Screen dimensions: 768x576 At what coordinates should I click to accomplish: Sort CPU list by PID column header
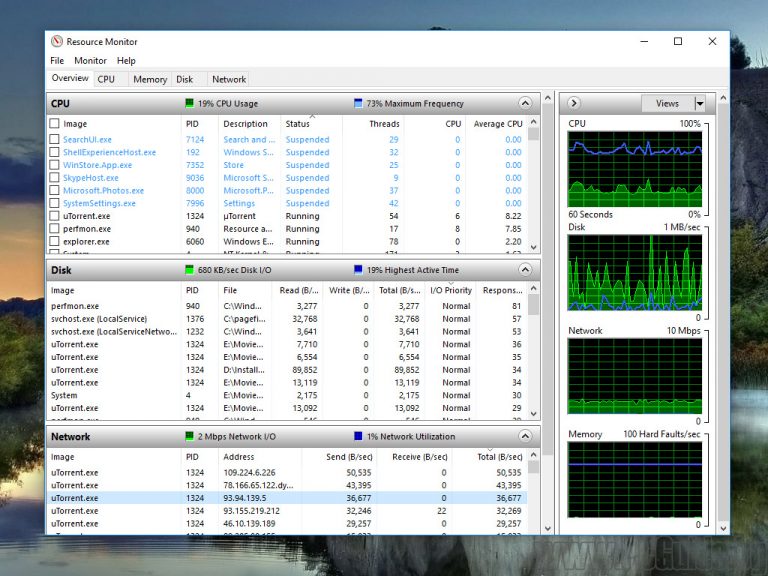pos(199,124)
